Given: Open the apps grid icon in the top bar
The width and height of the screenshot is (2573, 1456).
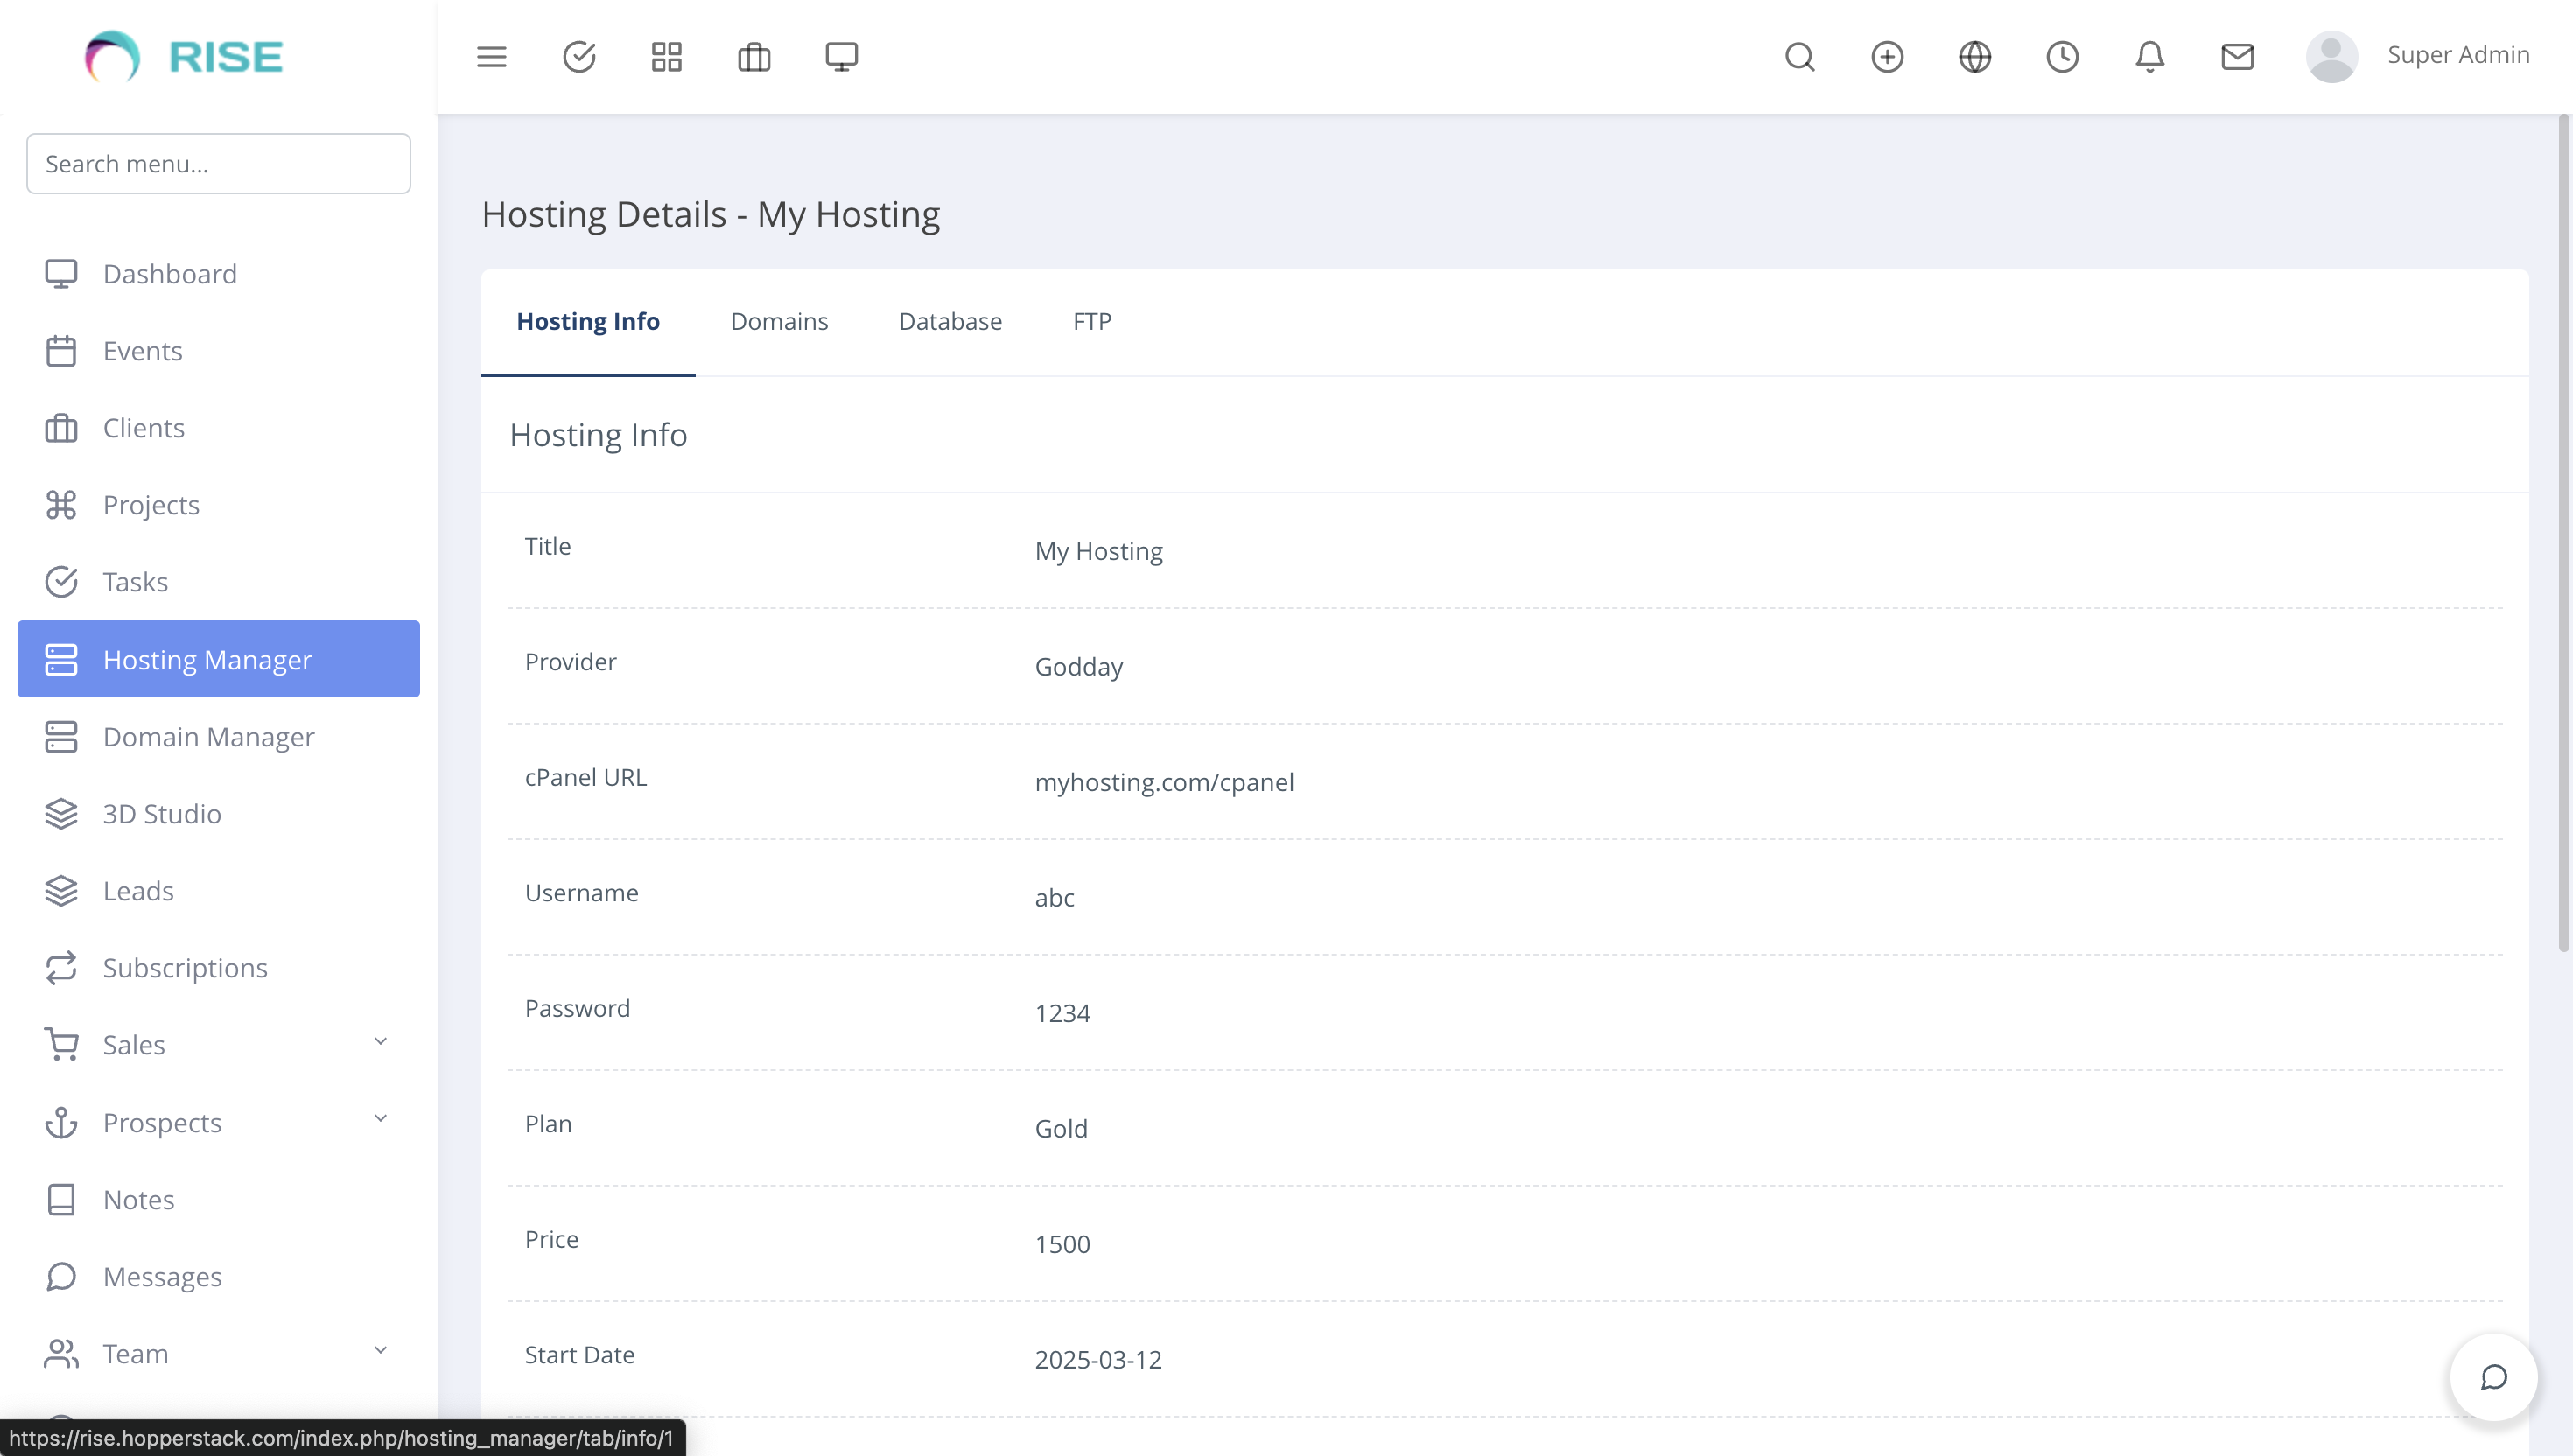Looking at the screenshot, I should [x=666, y=57].
